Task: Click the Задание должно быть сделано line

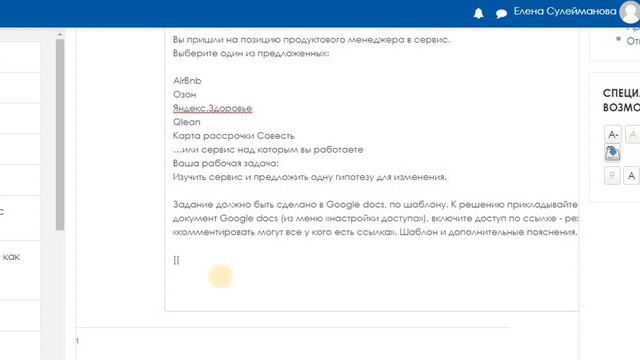Action: click(x=375, y=204)
